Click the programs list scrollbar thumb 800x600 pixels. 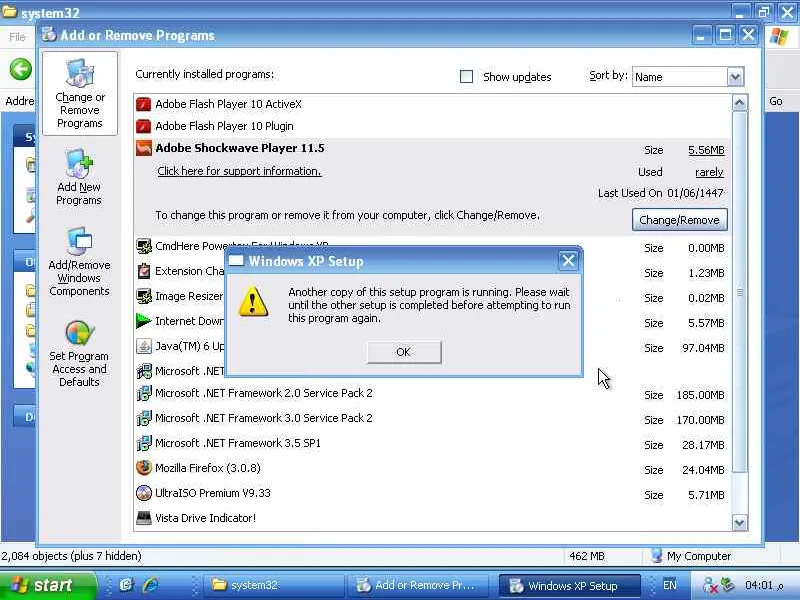[739, 292]
